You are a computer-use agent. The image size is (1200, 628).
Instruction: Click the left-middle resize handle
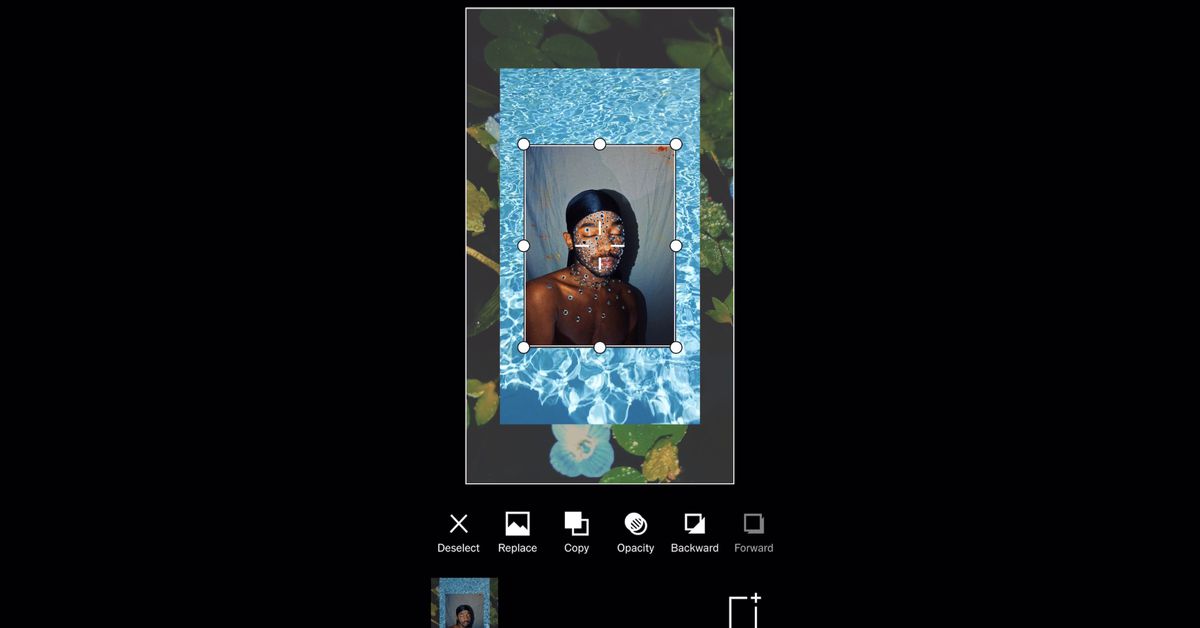pyautogui.click(x=523, y=245)
